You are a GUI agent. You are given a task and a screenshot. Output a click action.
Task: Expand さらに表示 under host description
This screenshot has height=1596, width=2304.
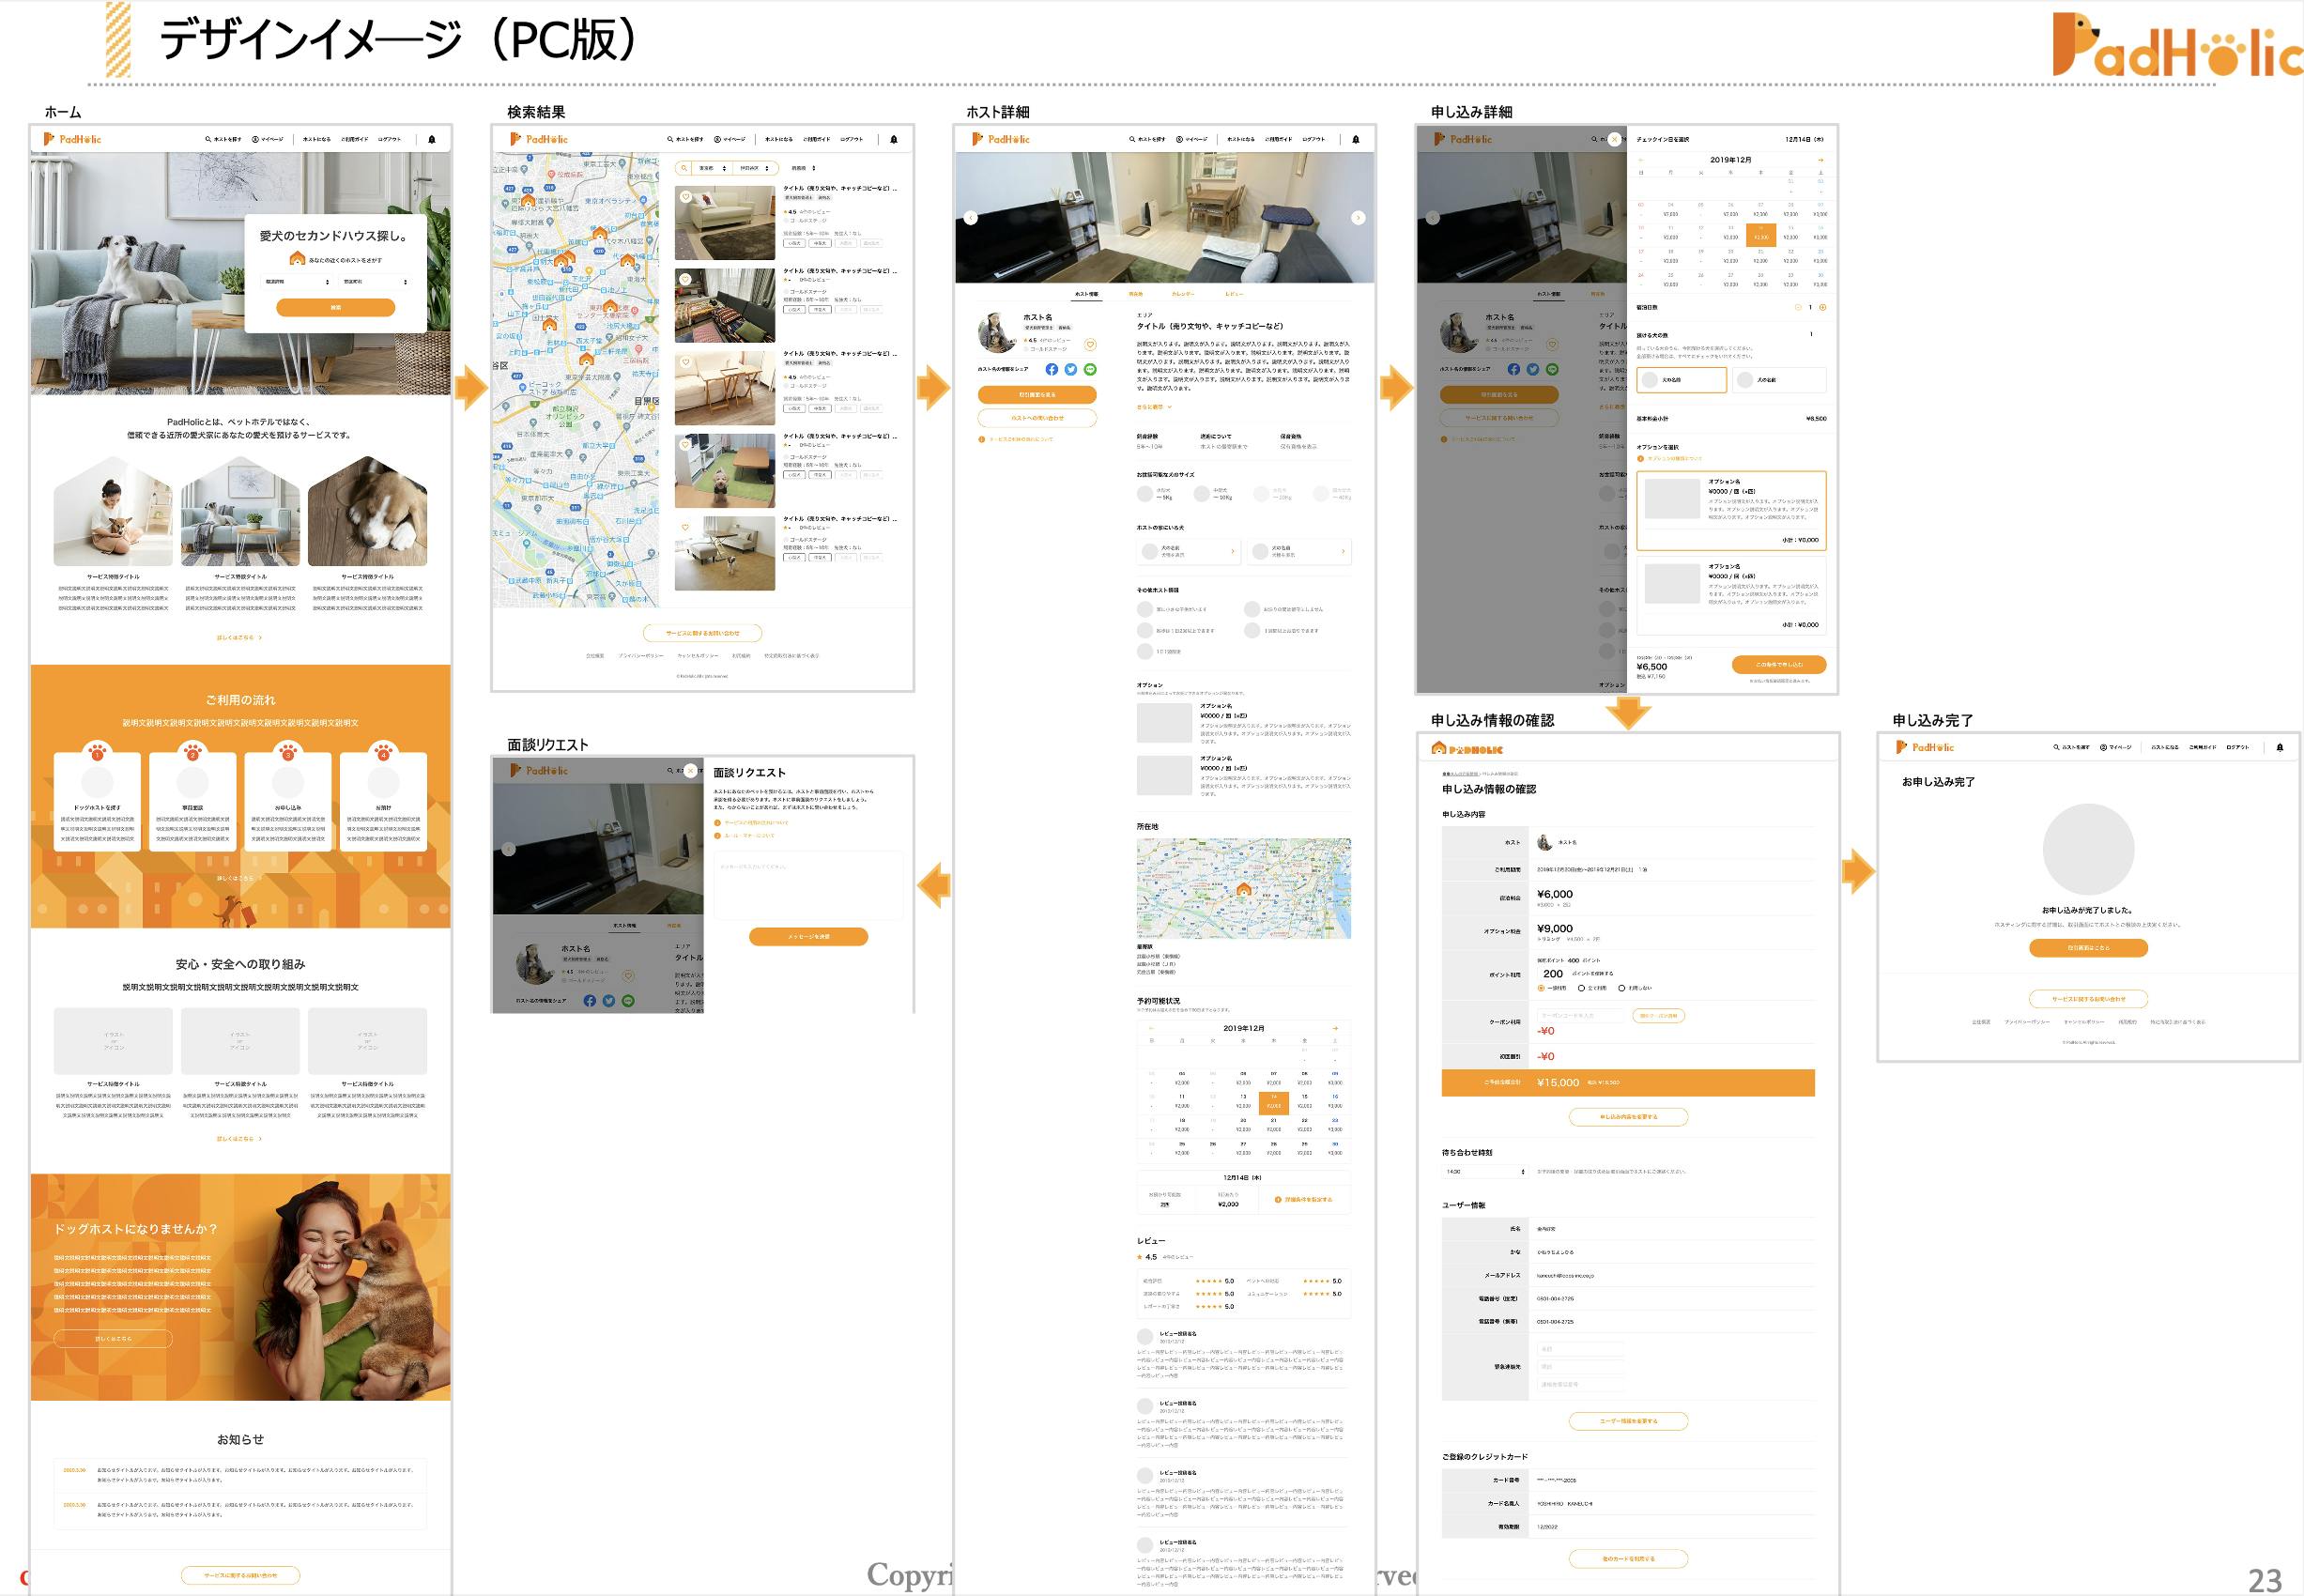point(1154,407)
